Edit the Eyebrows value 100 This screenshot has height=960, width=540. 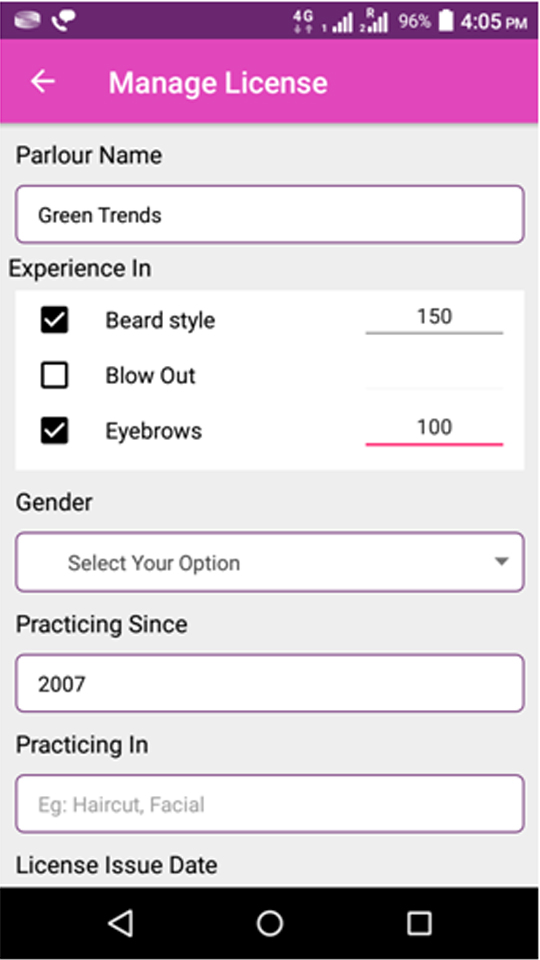click(x=434, y=429)
